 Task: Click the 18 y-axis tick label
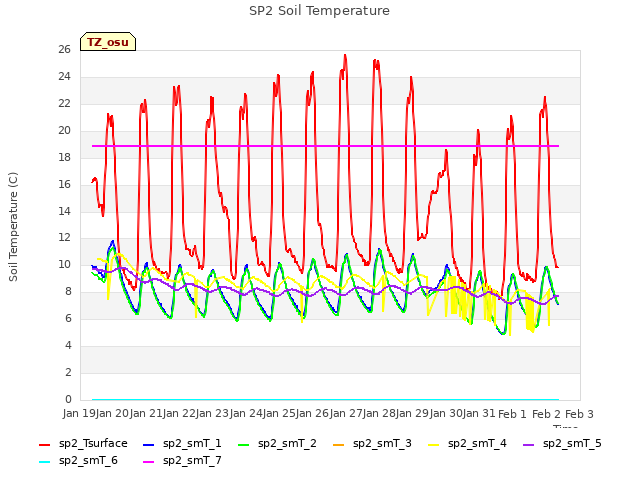(x=64, y=158)
